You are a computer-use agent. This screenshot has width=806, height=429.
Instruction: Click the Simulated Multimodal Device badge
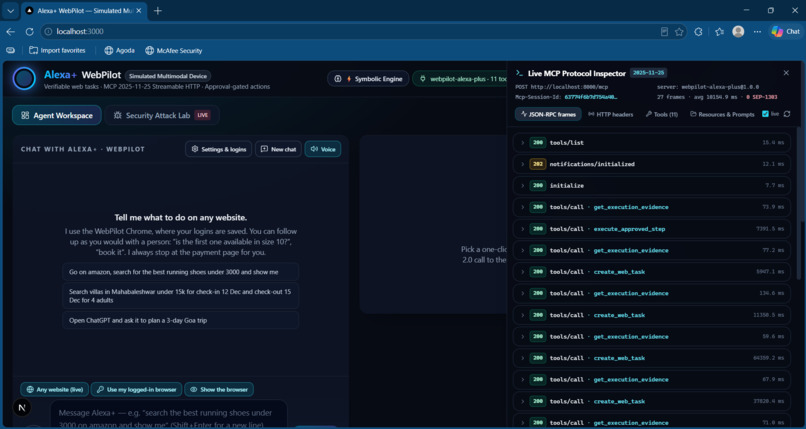168,76
